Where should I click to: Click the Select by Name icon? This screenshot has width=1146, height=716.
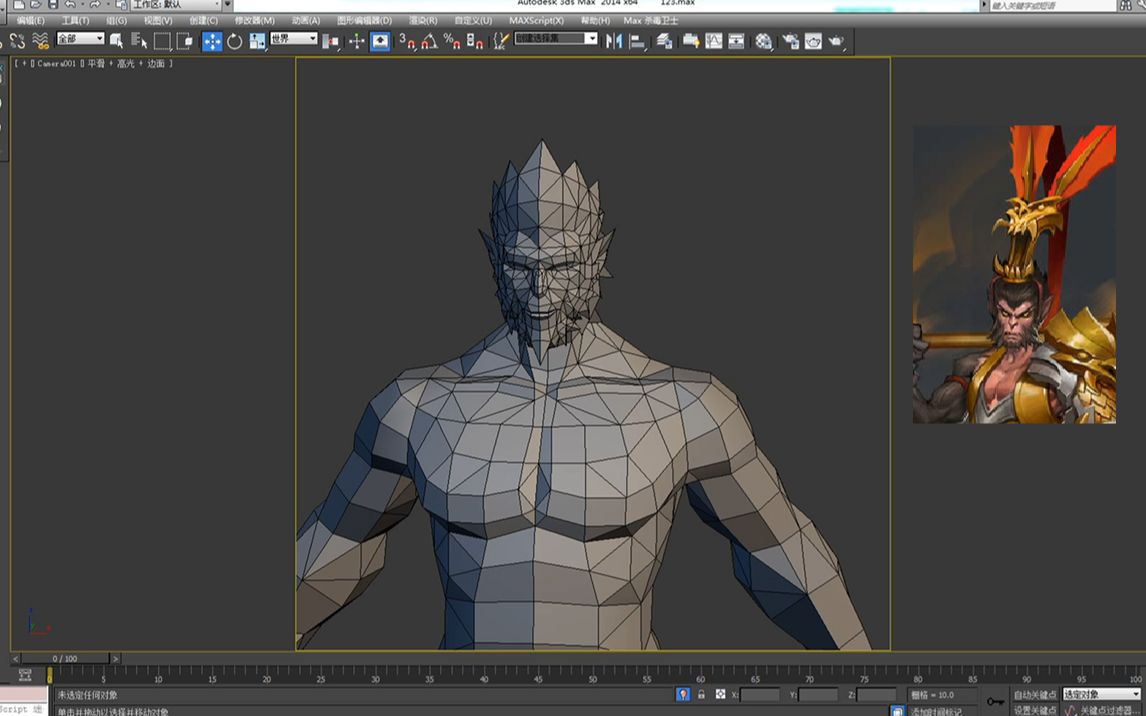[x=139, y=41]
